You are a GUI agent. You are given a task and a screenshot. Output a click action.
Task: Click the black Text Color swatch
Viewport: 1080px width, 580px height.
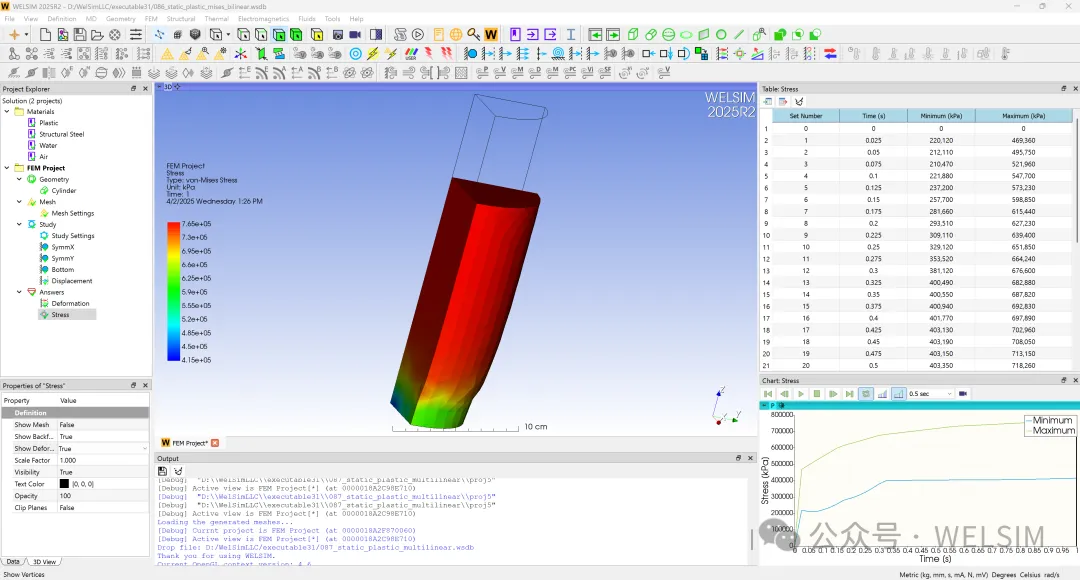tap(64, 484)
